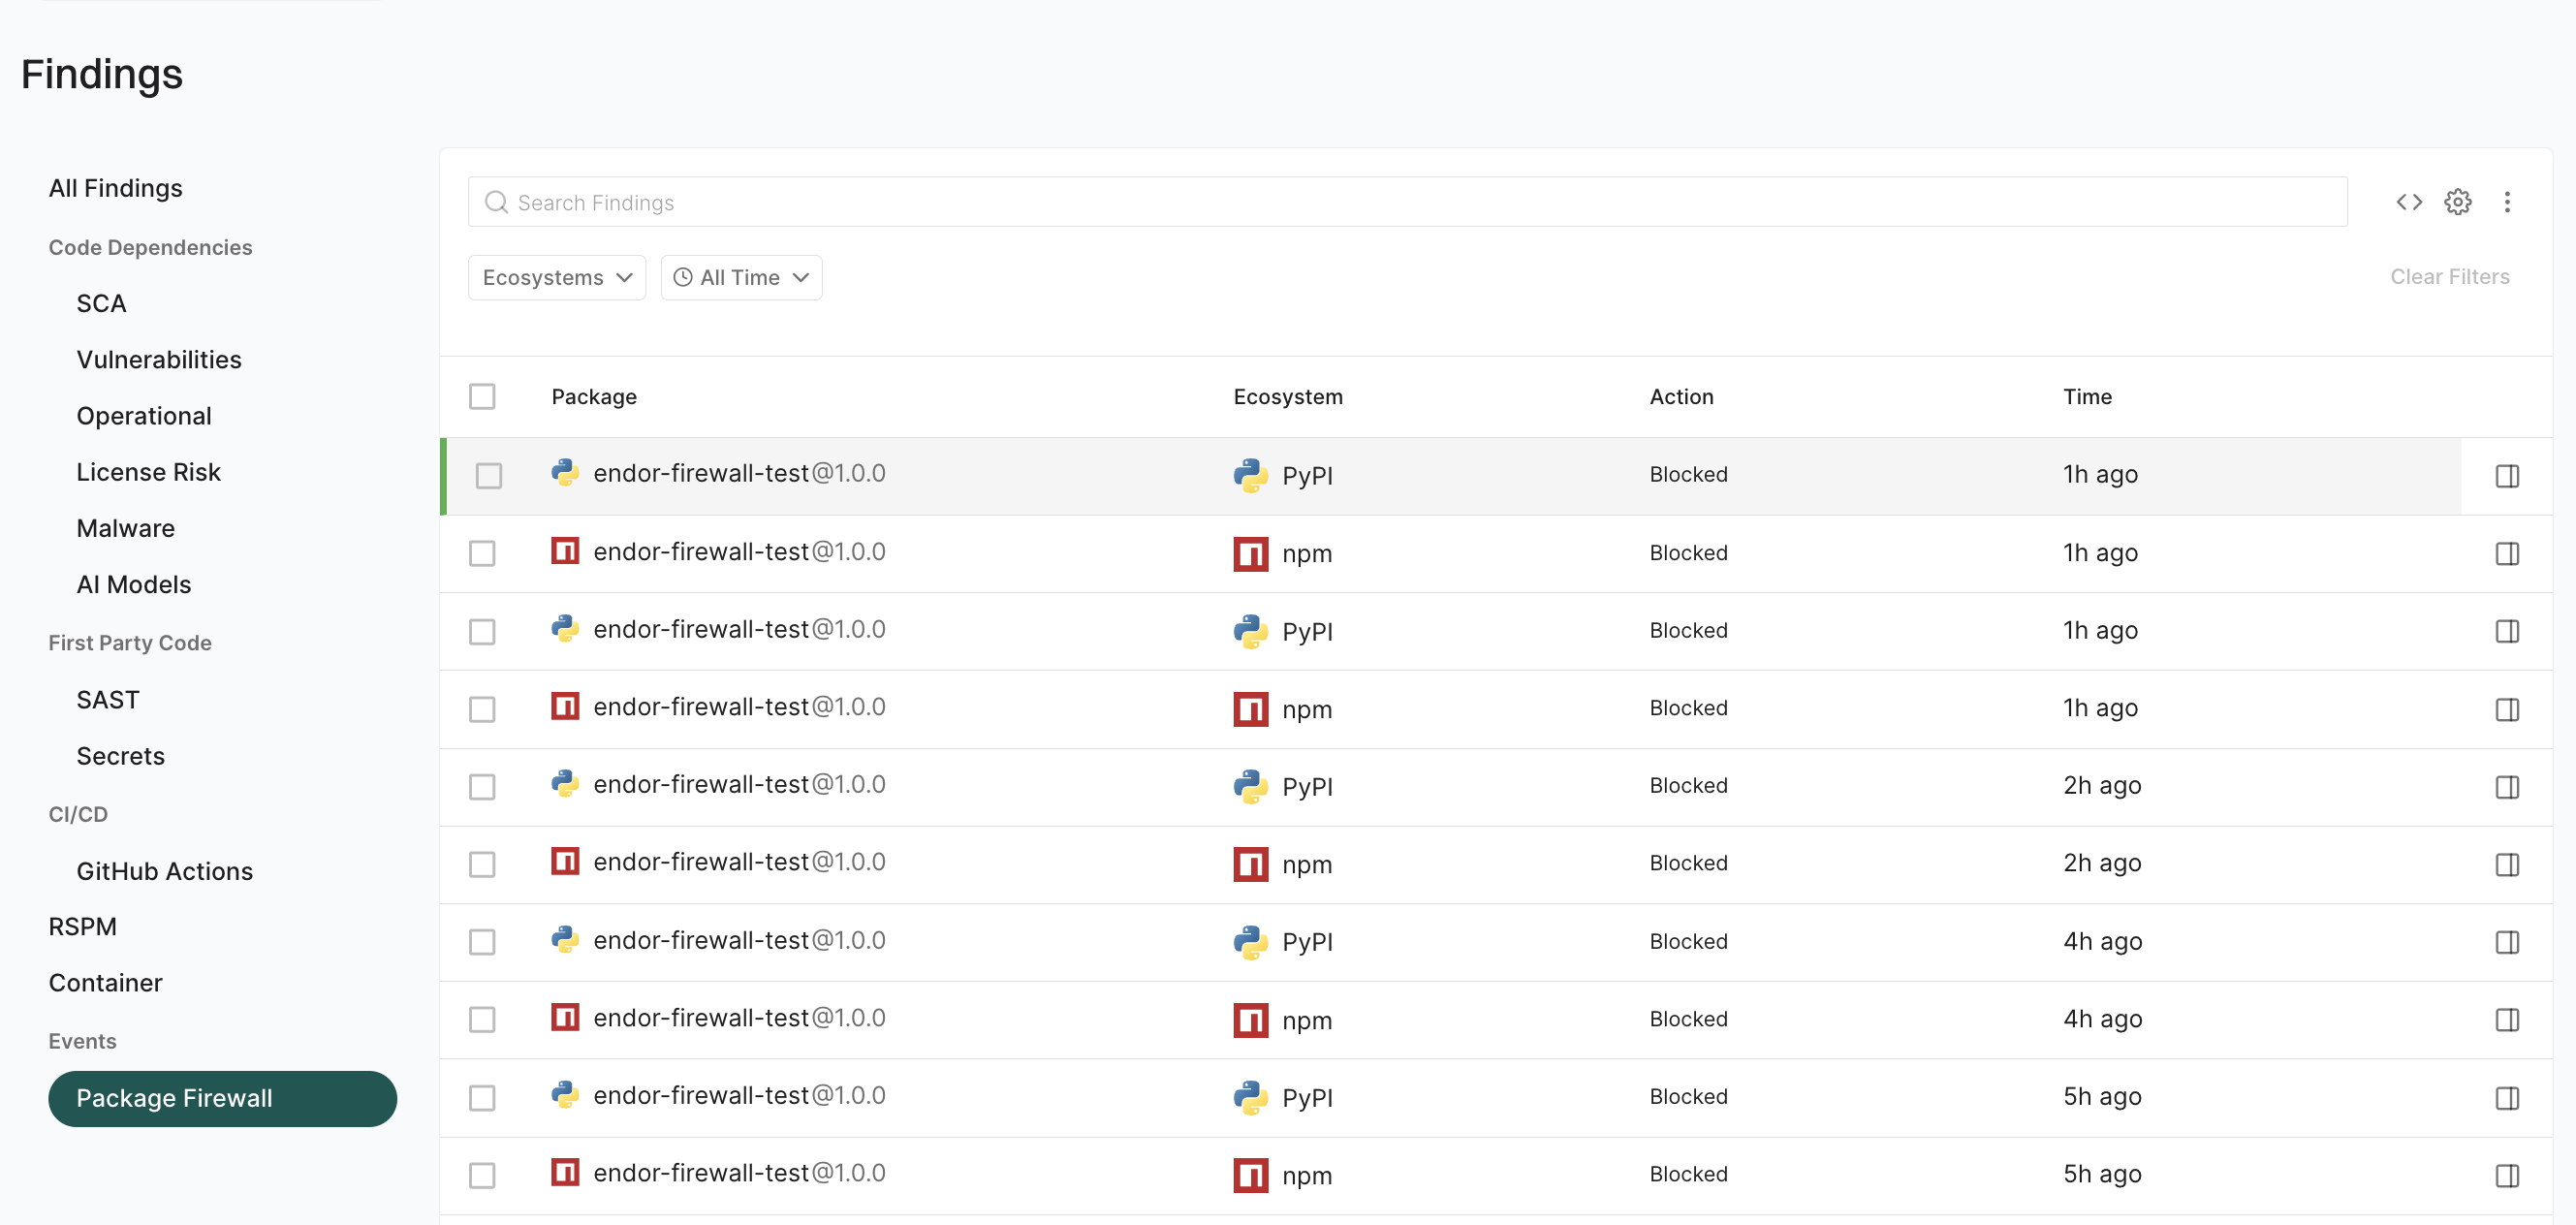The image size is (2576, 1225).
Task: Open the side panel for the last npm finding
Action: click(x=2507, y=1175)
